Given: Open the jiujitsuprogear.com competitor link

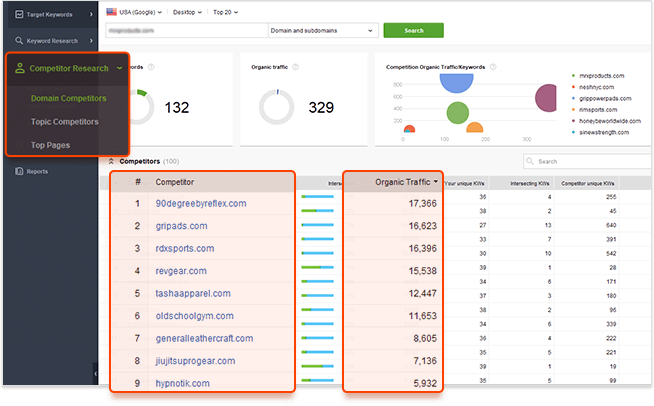Looking at the screenshot, I should point(195,361).
